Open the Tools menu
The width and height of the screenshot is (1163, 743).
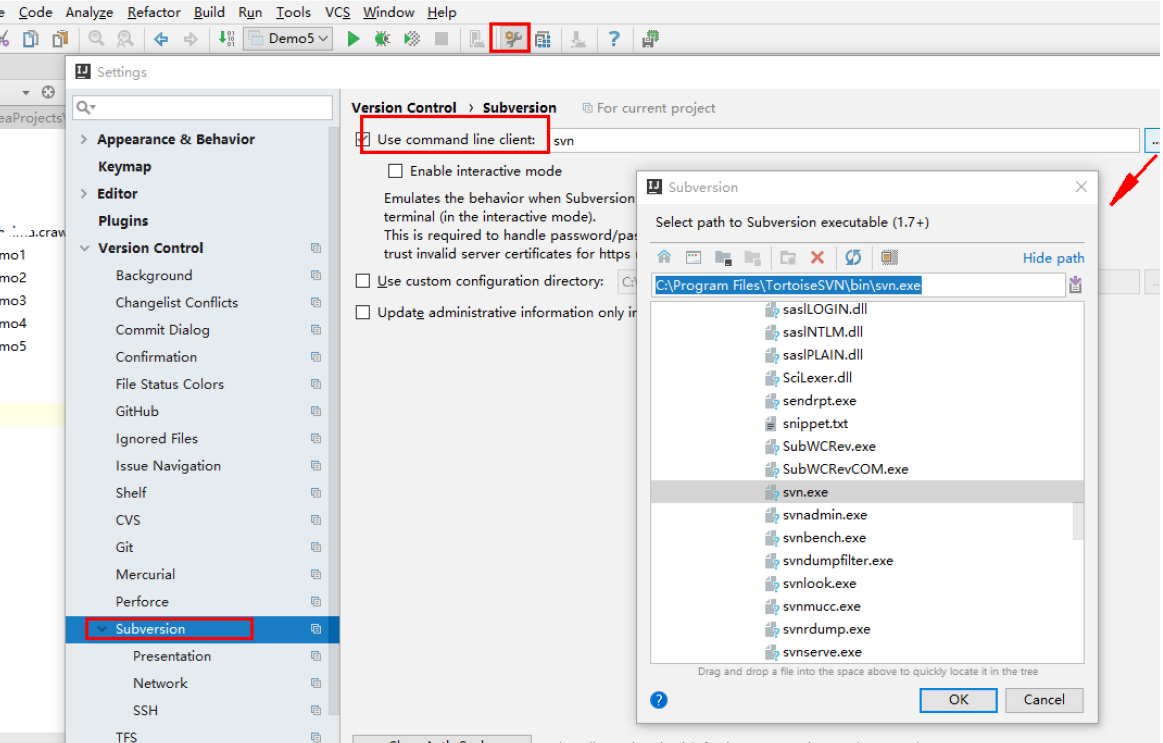pos(294,12)
